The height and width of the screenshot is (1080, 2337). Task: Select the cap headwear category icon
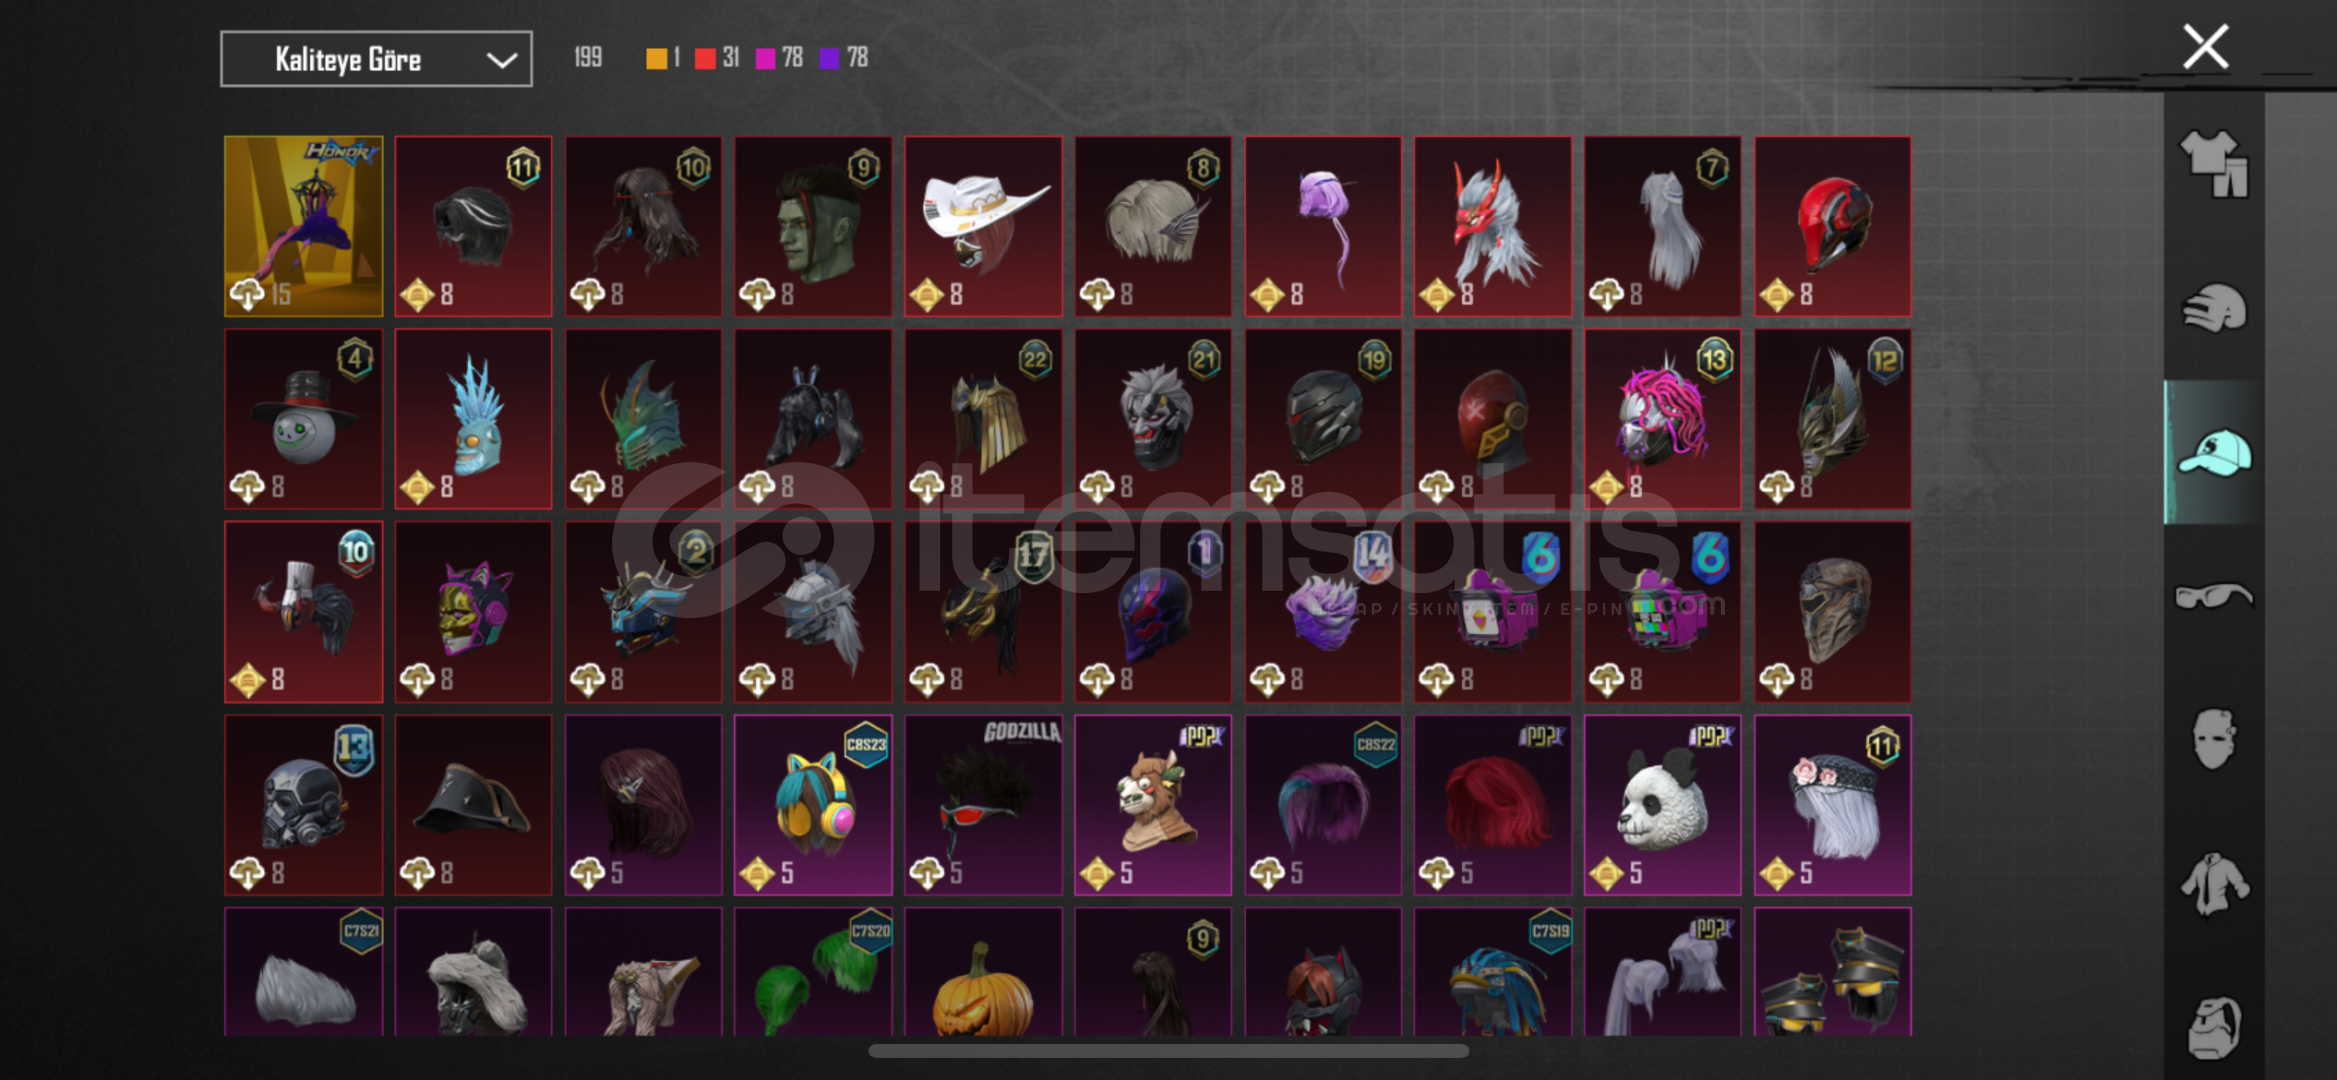click(2213, 452)
